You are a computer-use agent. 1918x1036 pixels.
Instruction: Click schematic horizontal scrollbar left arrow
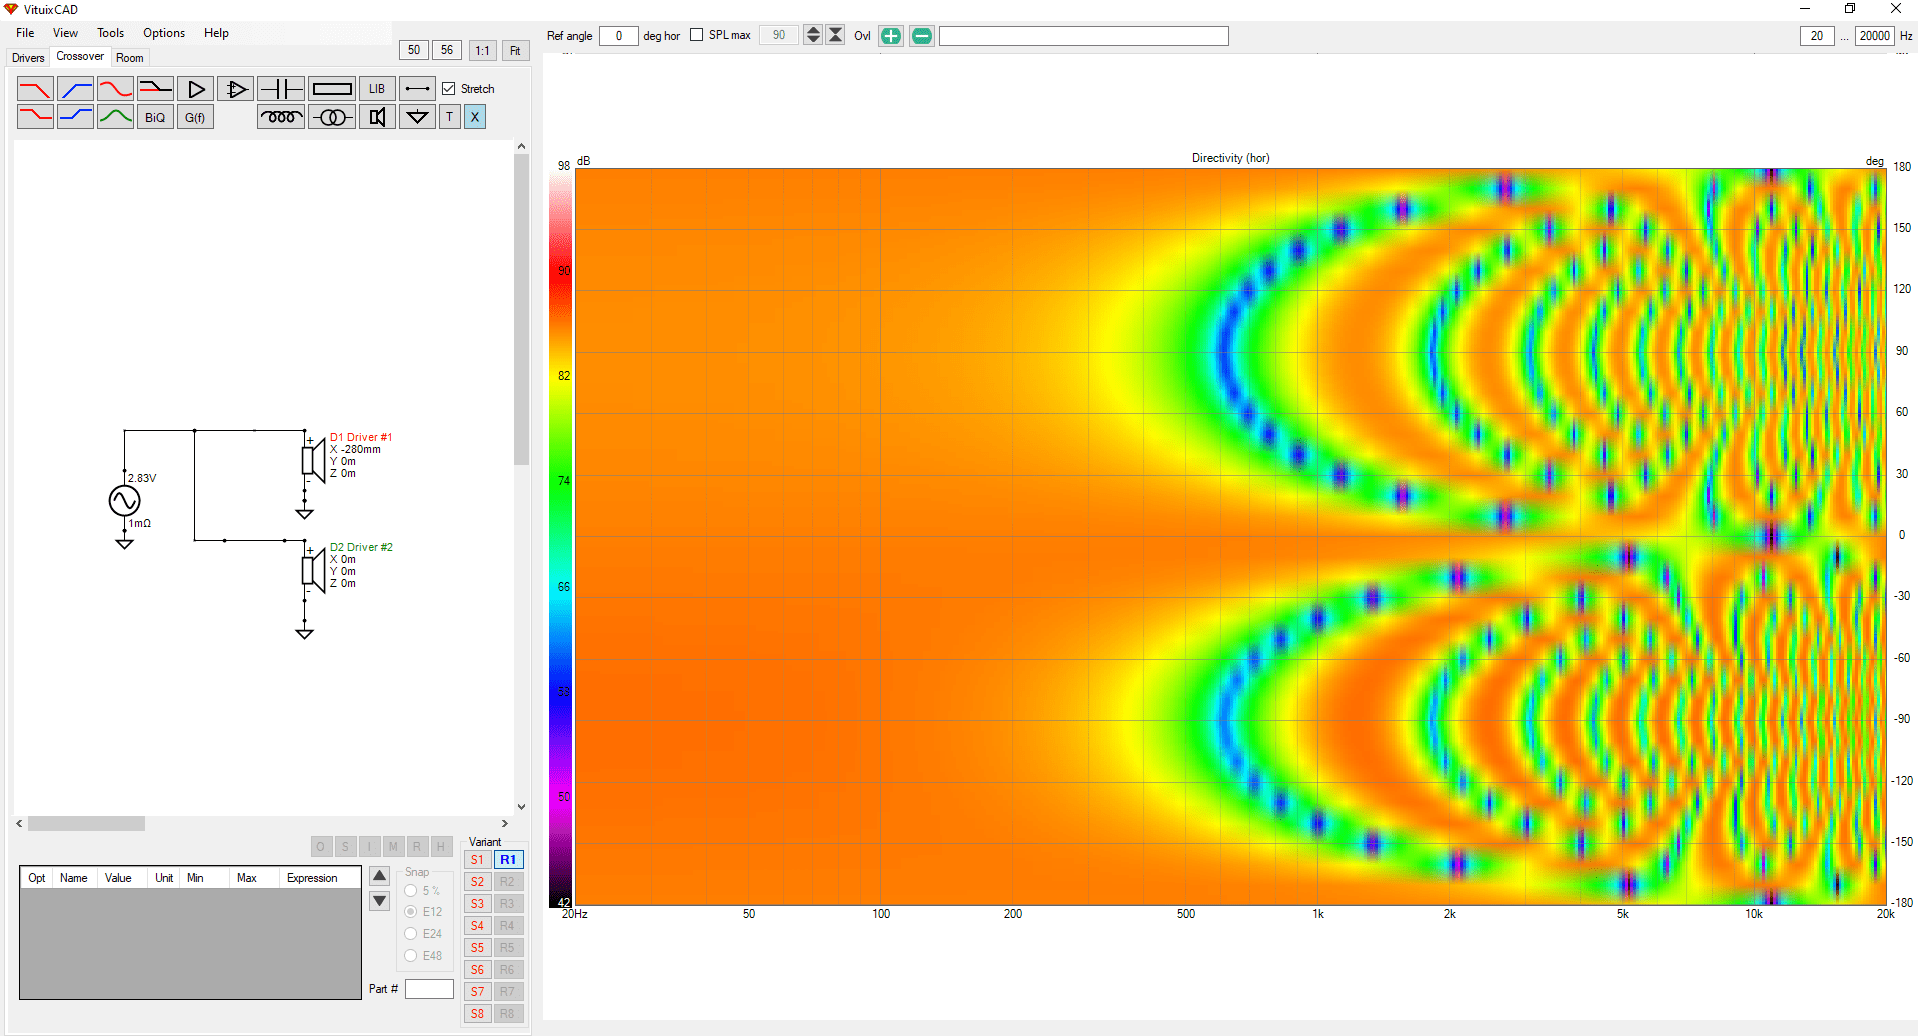(20, 824)
